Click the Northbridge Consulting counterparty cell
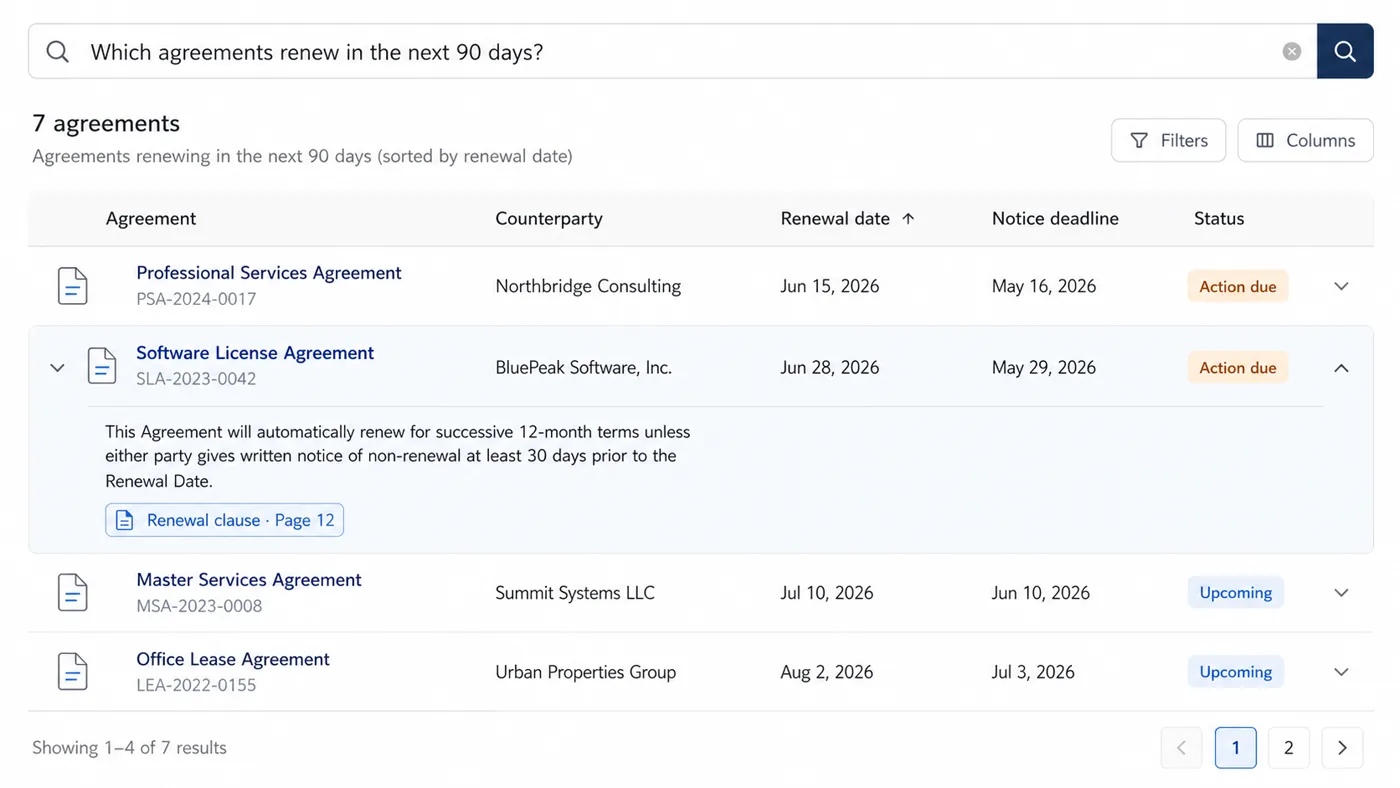 pos(588,286)
